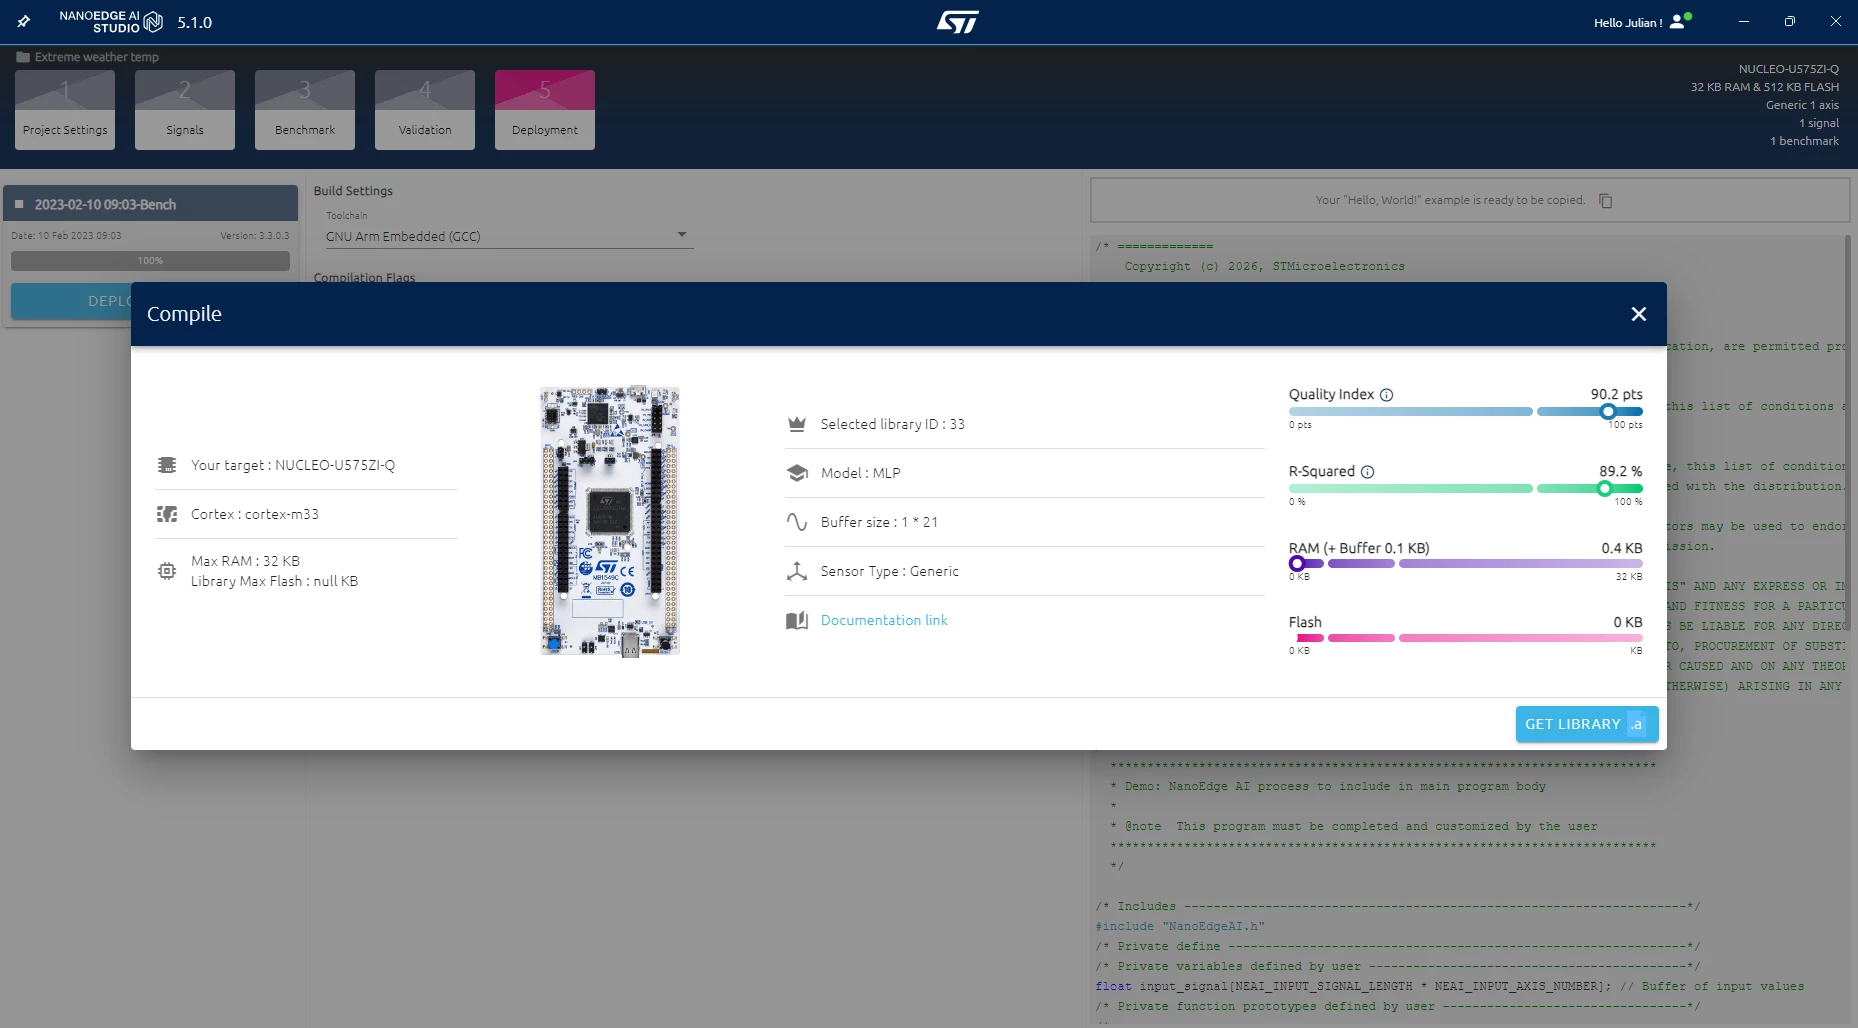1858x1028 pixels.
Task: Go to step 1 Project Settings
Action: pos(65,110)
